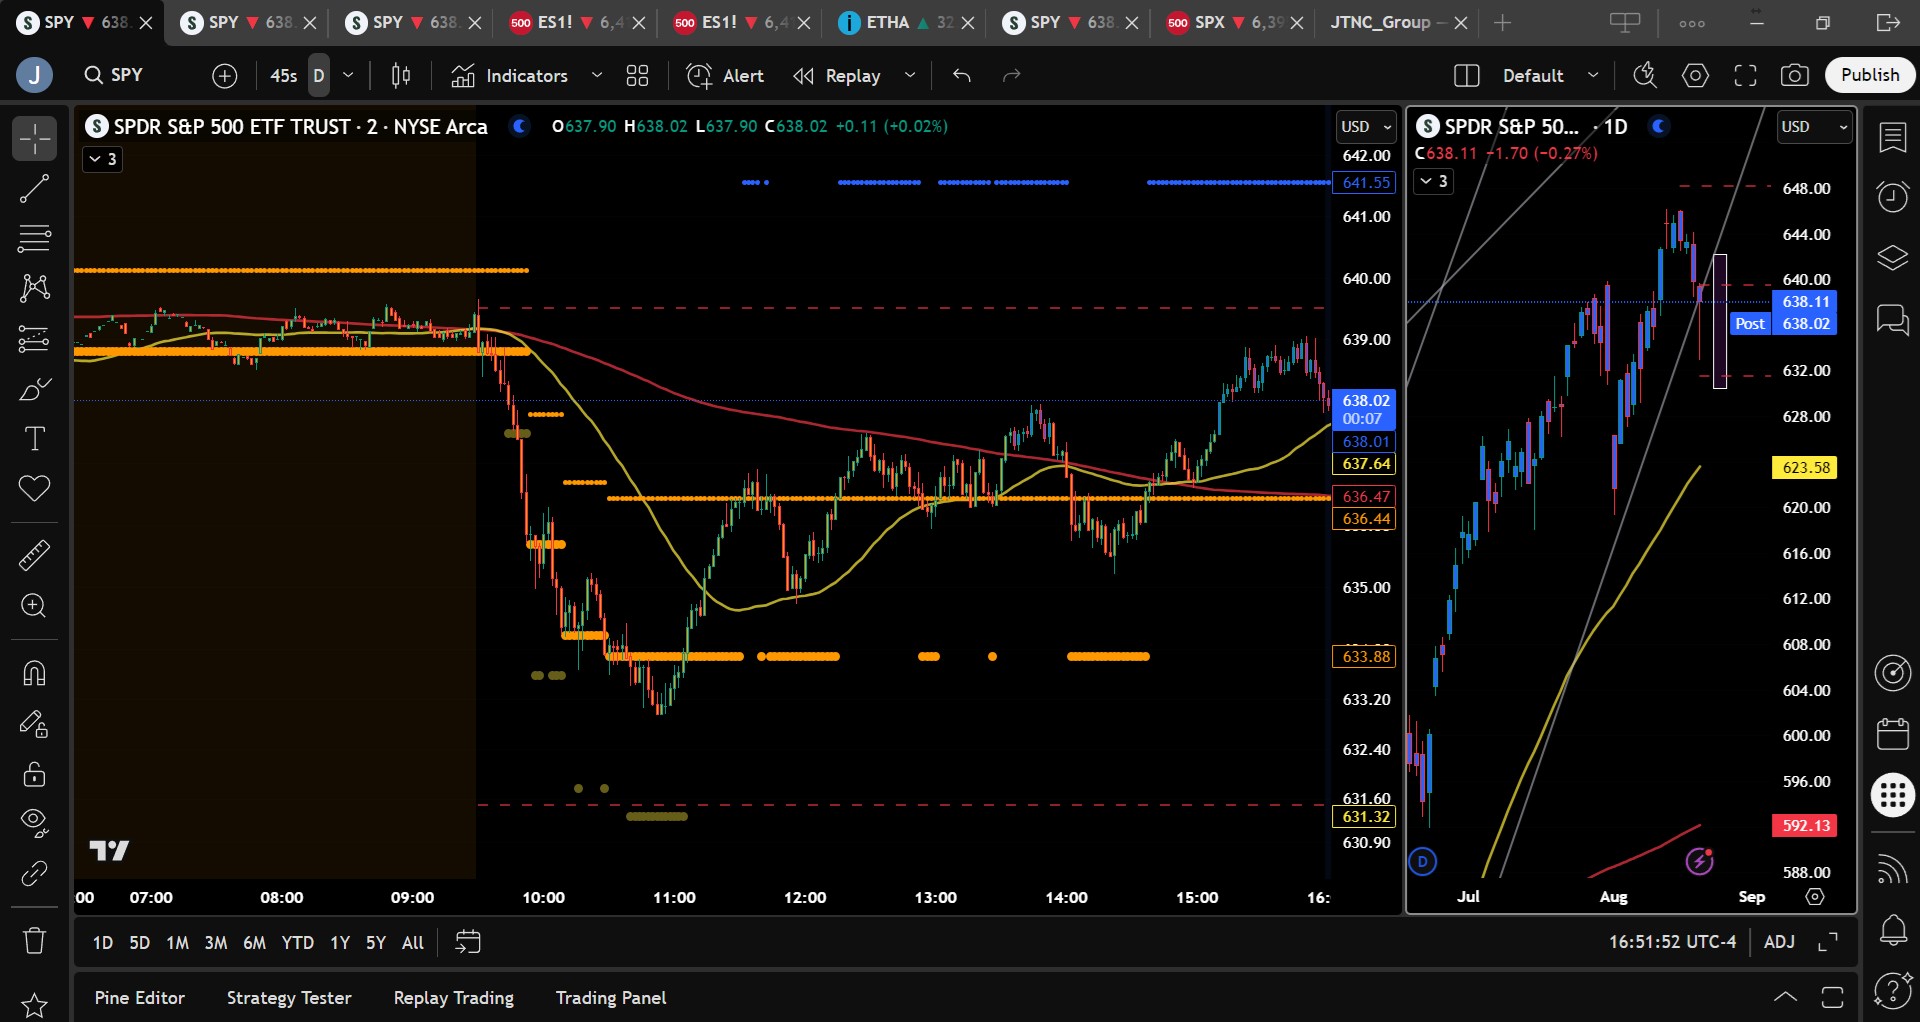Hide all drawings with the eye icon
The image size is (1920, 1022).
34,823
